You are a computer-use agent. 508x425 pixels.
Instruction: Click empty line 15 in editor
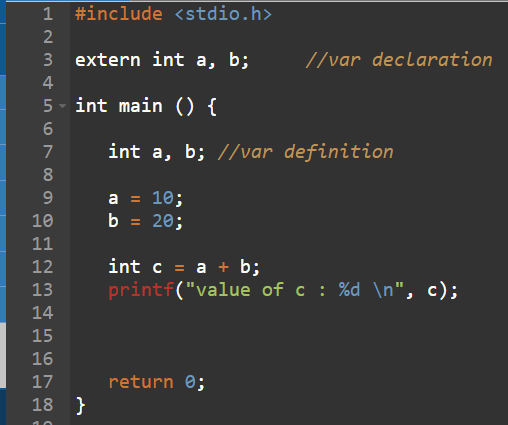(289, 336)
